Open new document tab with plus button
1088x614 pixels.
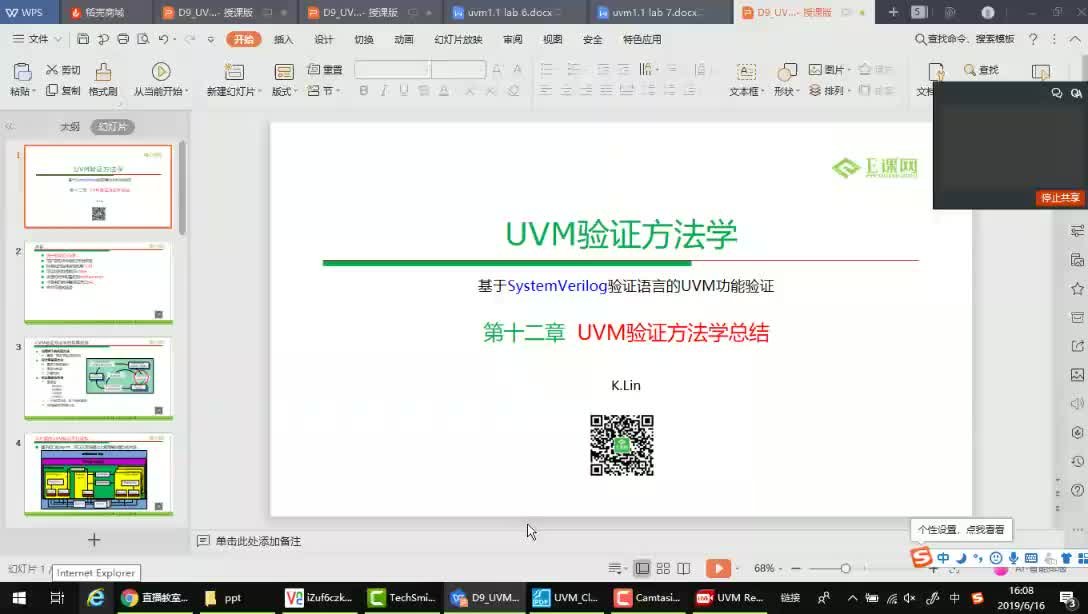point(893,12)
